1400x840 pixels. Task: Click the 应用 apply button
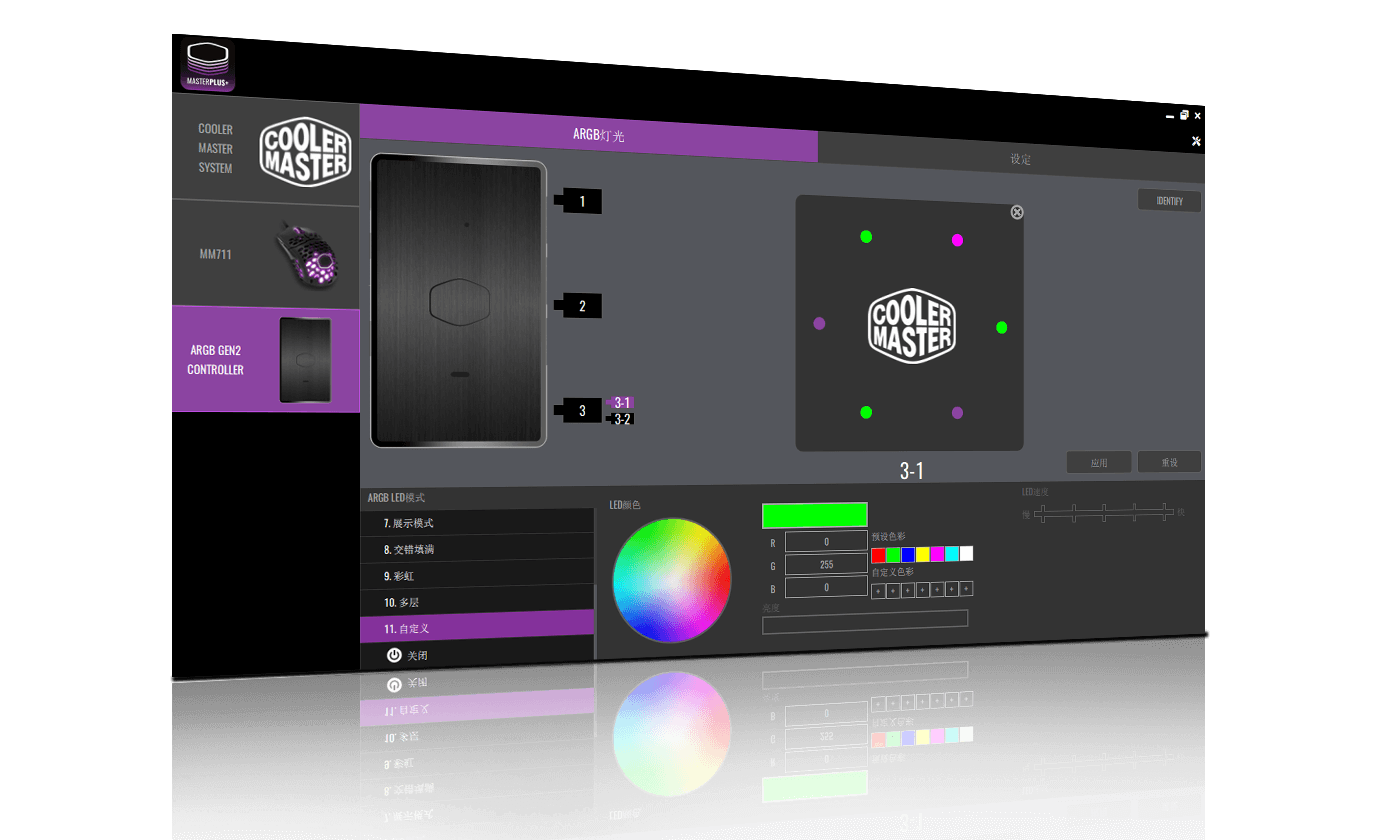coord(1099,463)
